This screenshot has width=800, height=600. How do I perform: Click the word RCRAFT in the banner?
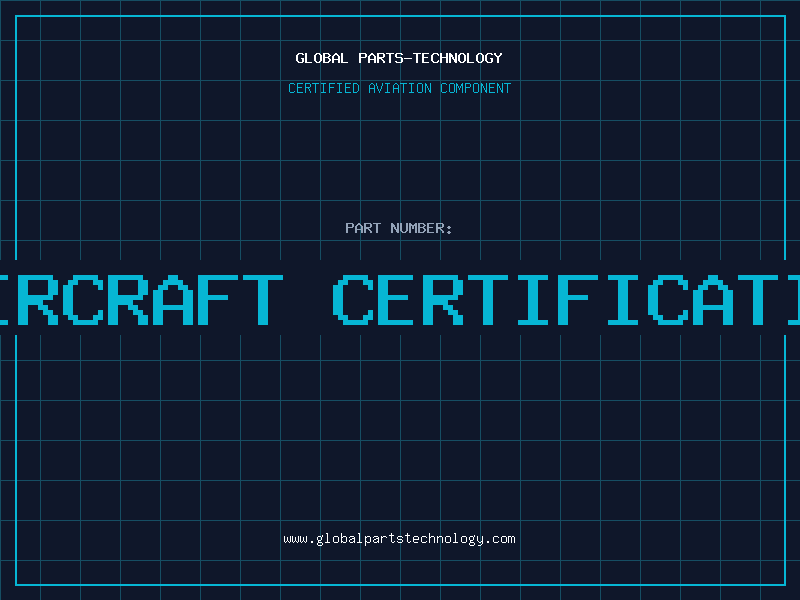pyautogui.click(x=150, y=298)
